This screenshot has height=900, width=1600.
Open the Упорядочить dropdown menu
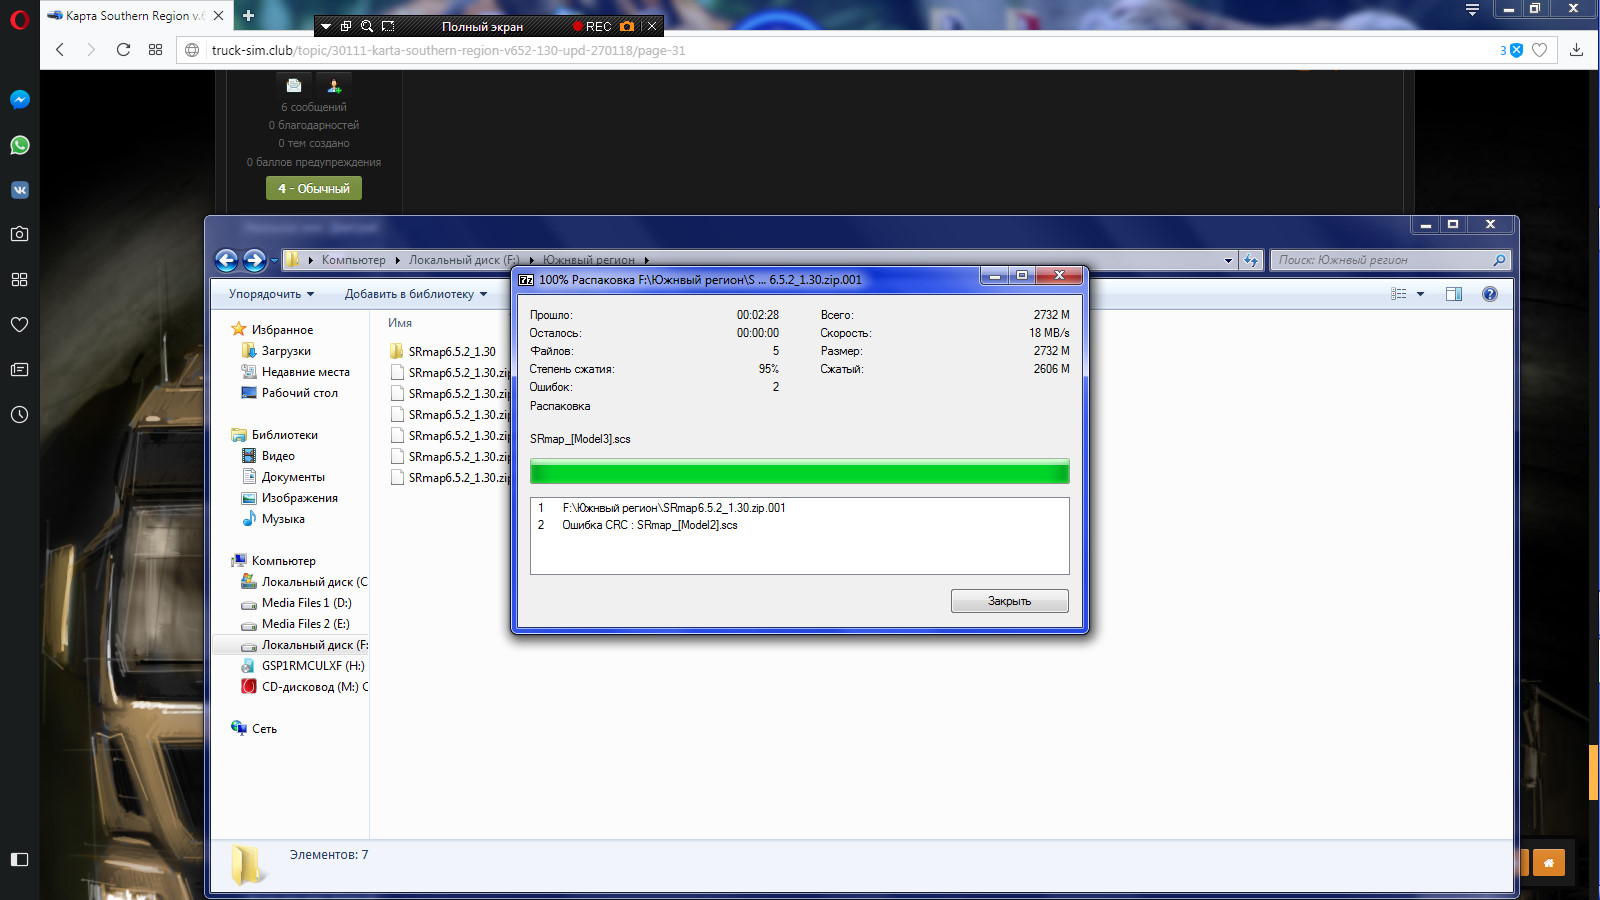point(271,294)
